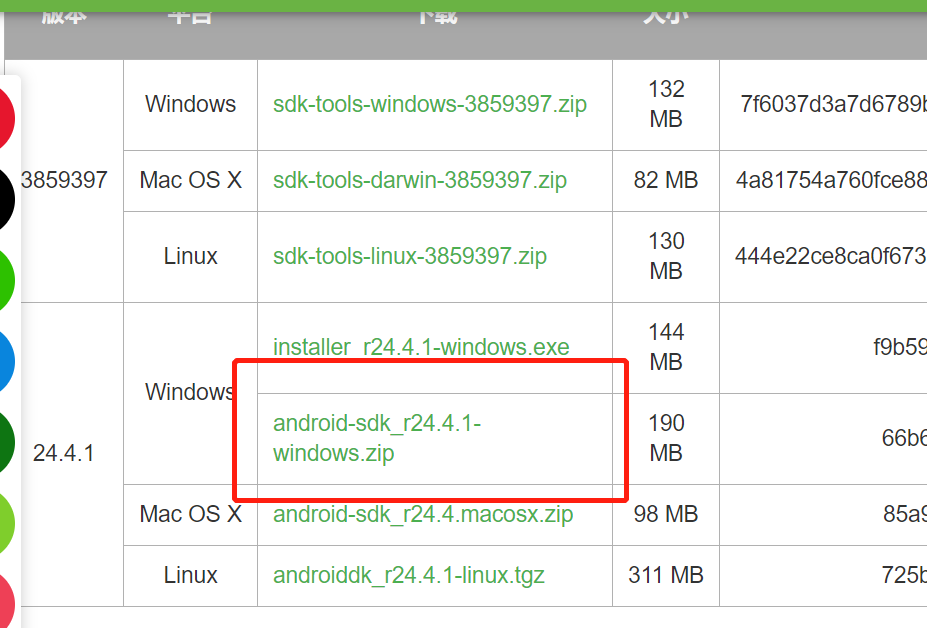The width and height of the screenshot is (927, 628).
Task: Select the 82 MB size cell
Action: (x=666, y=180)
